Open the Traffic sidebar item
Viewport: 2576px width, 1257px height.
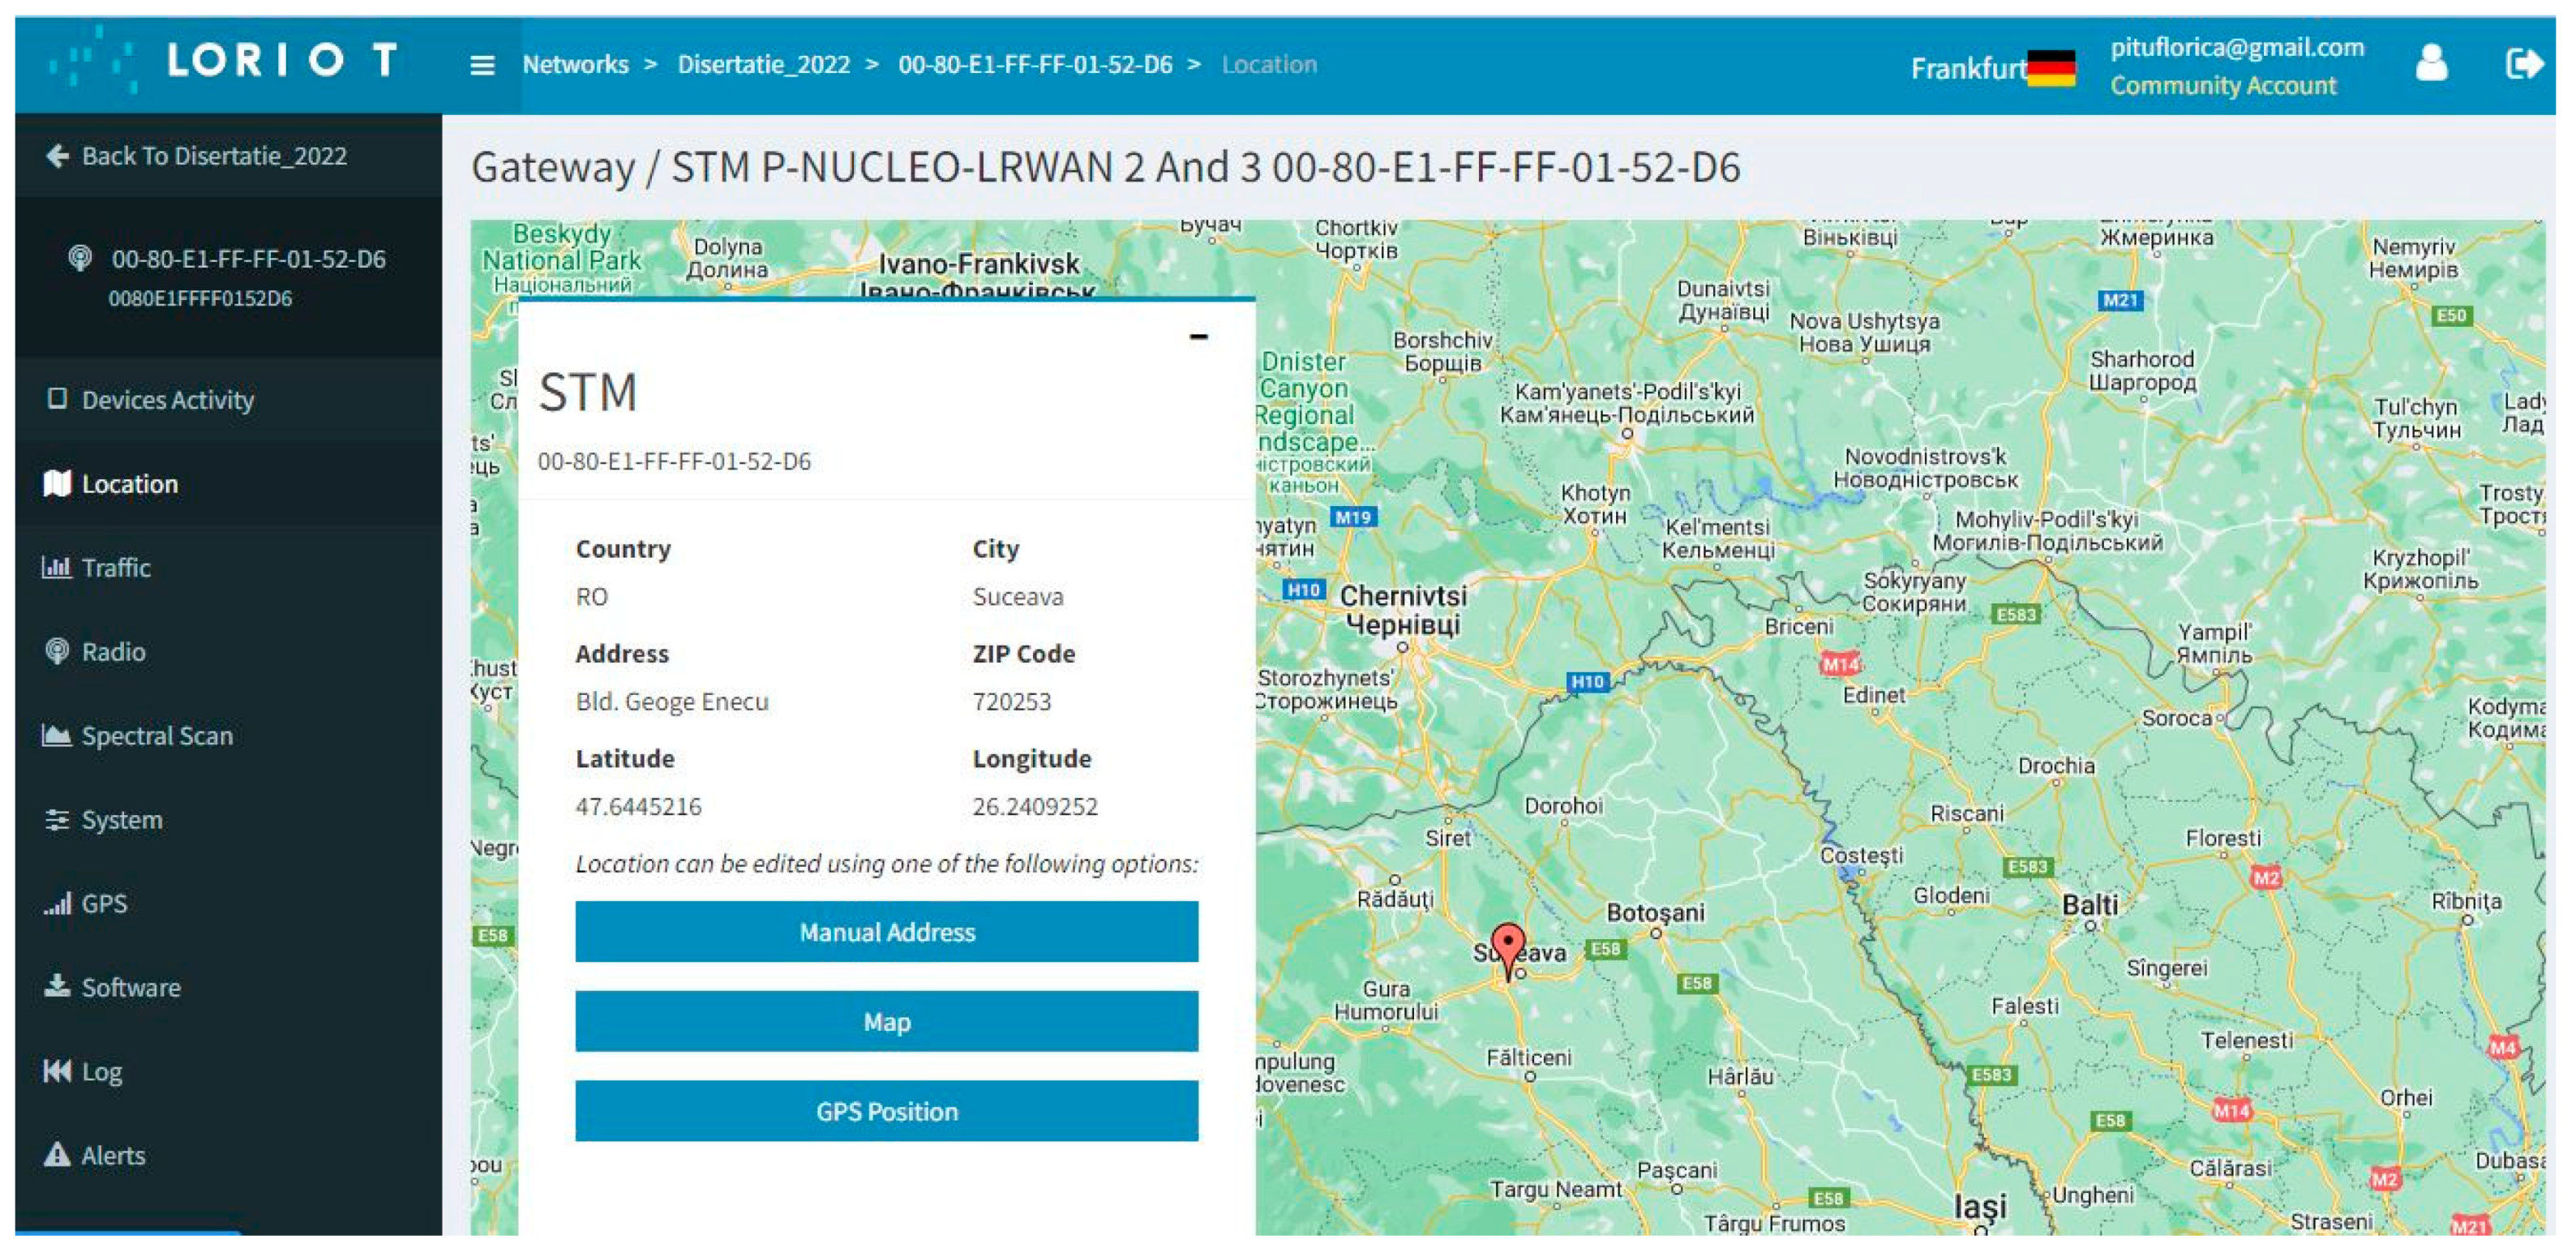coord(115,568)
